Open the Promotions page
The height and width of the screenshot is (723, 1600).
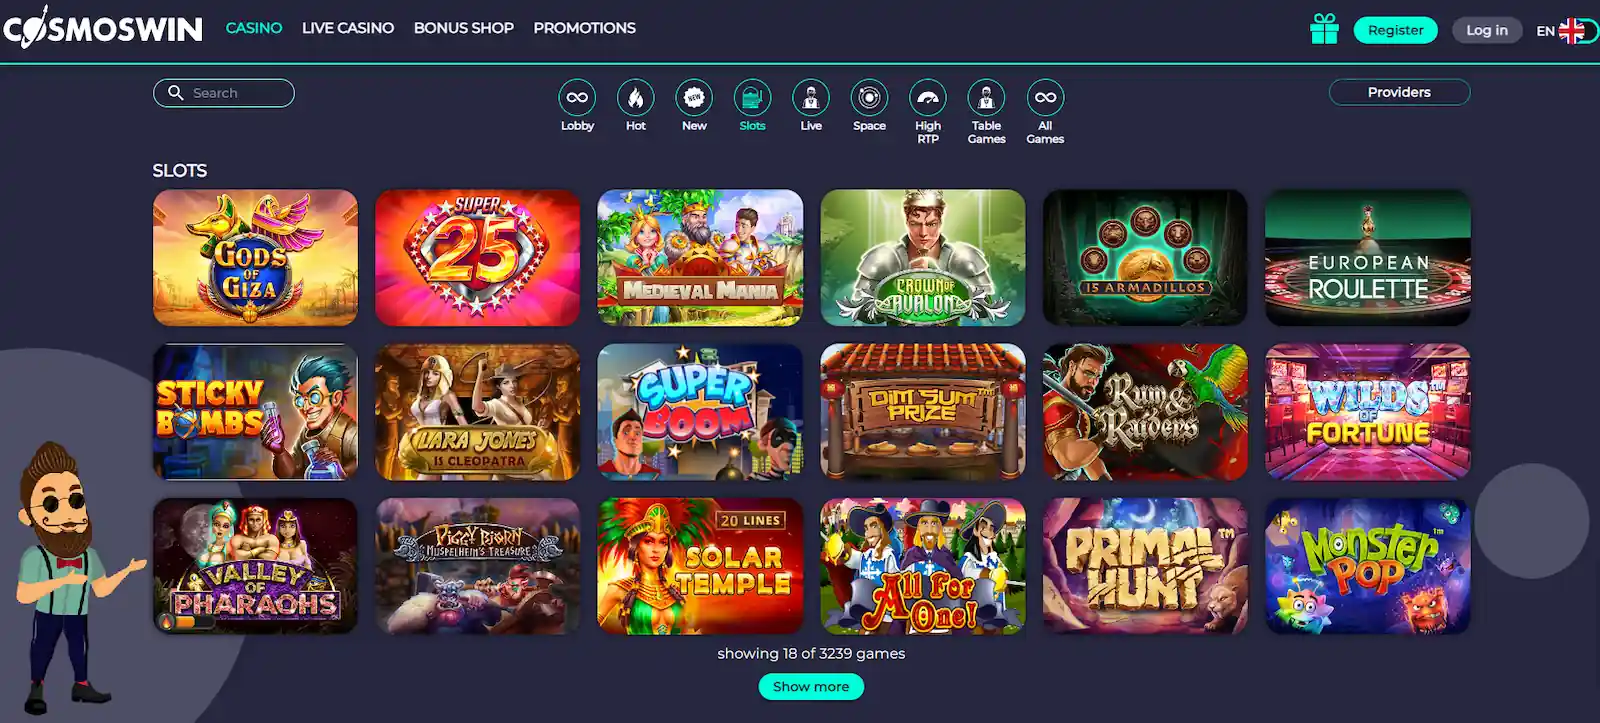click(584, 28)
